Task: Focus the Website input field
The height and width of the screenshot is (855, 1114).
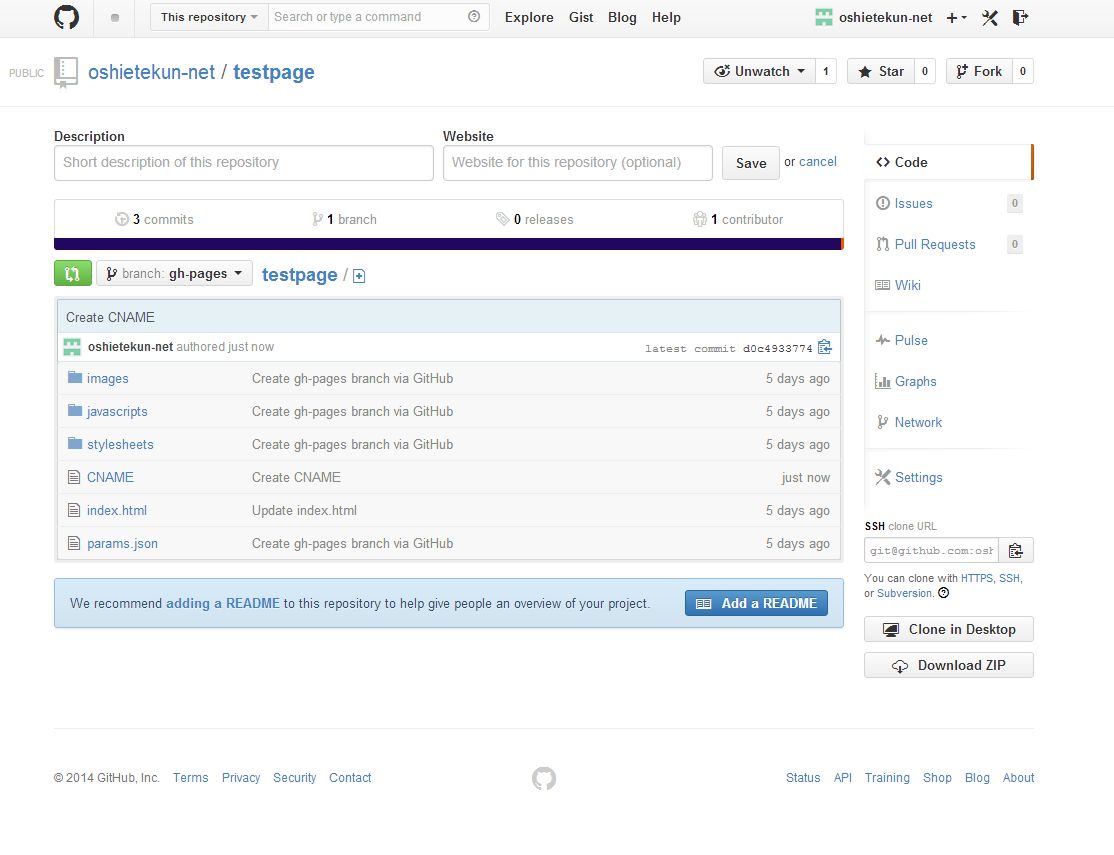Action: click(x=578, y=163)
